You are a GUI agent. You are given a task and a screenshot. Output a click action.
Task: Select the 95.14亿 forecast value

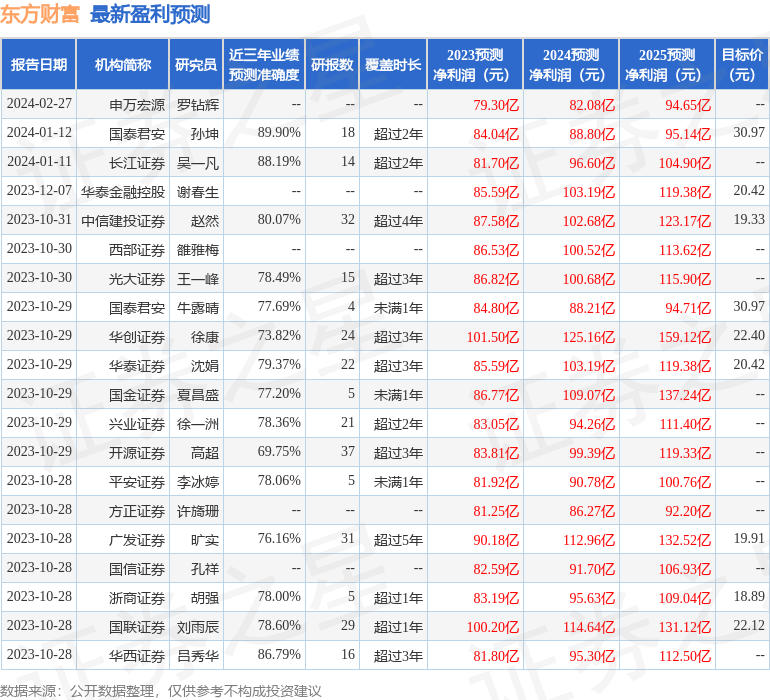[688, 134]
